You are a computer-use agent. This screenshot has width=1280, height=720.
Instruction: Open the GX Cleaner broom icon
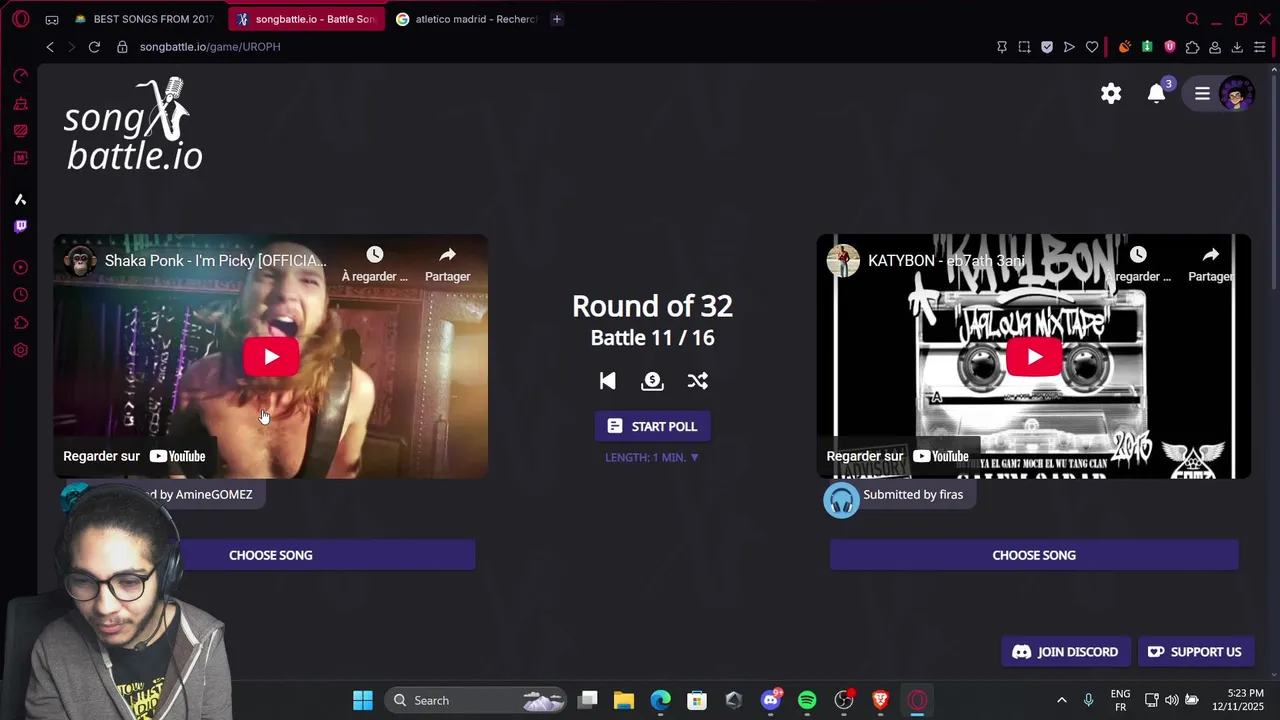click(20, 104)
